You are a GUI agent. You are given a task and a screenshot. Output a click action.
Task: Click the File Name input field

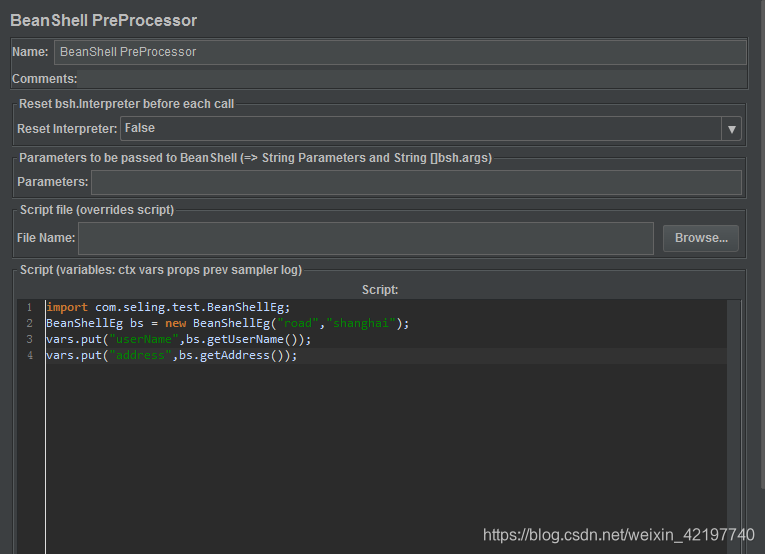366,238
